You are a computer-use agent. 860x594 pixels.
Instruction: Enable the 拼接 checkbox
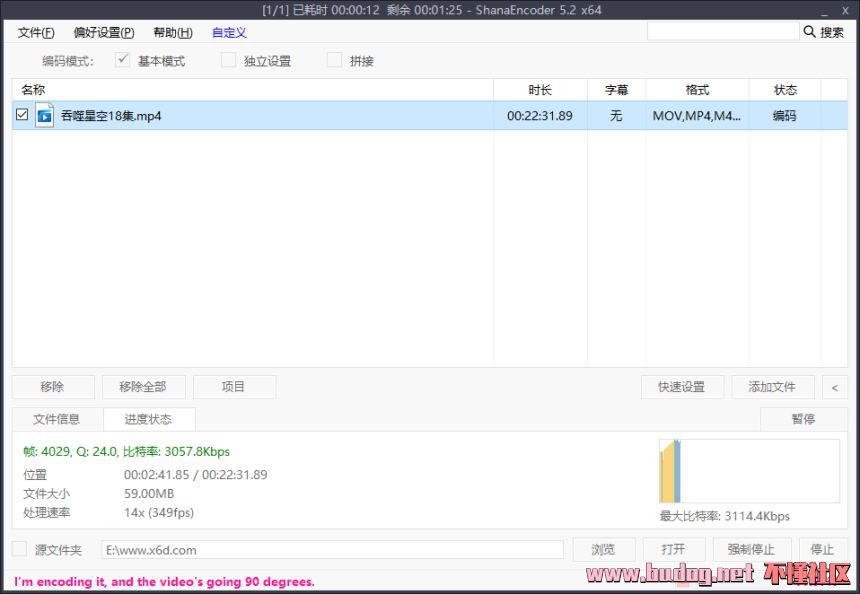point(335,60)
